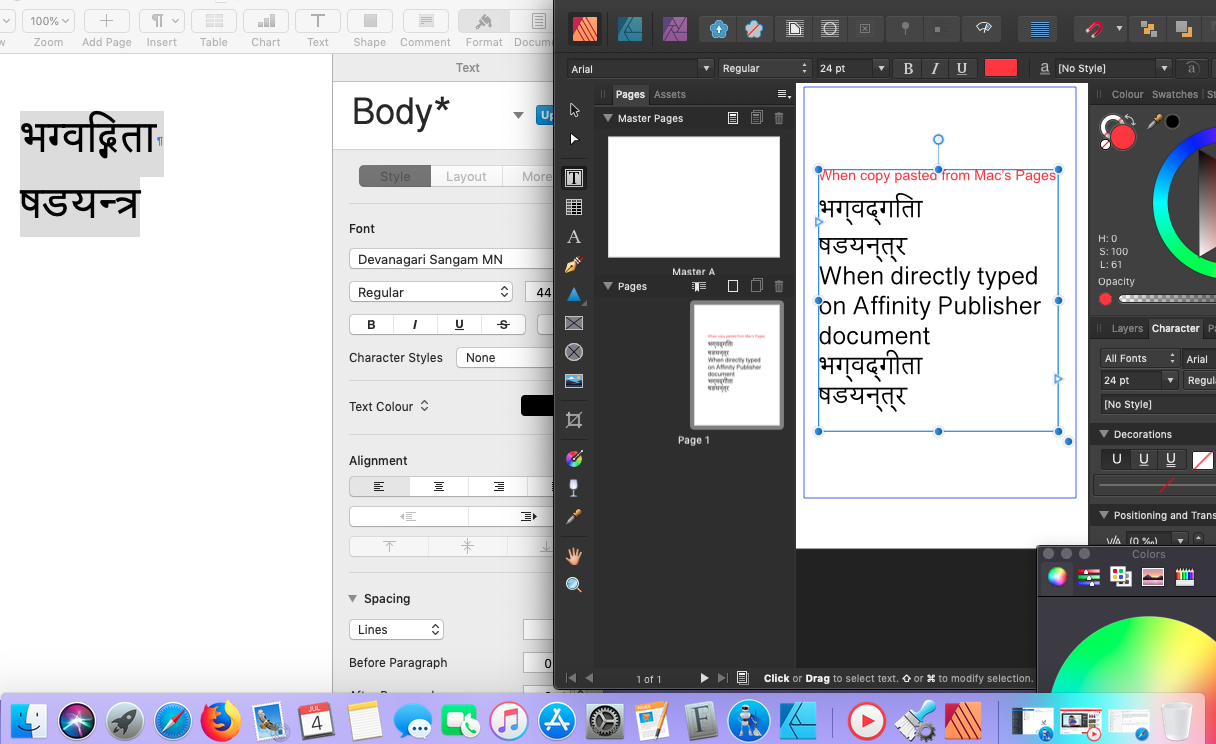Switch to the Swatches tab
Screen dimensions: 1216x744
1175,94
